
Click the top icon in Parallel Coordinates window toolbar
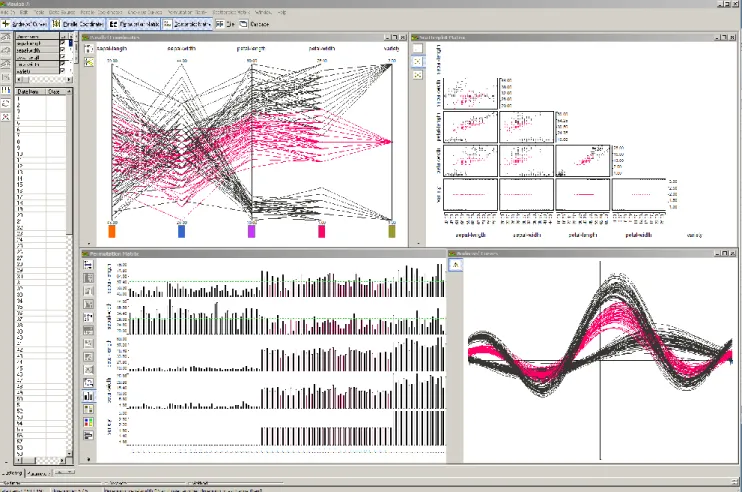click(89, 49)
